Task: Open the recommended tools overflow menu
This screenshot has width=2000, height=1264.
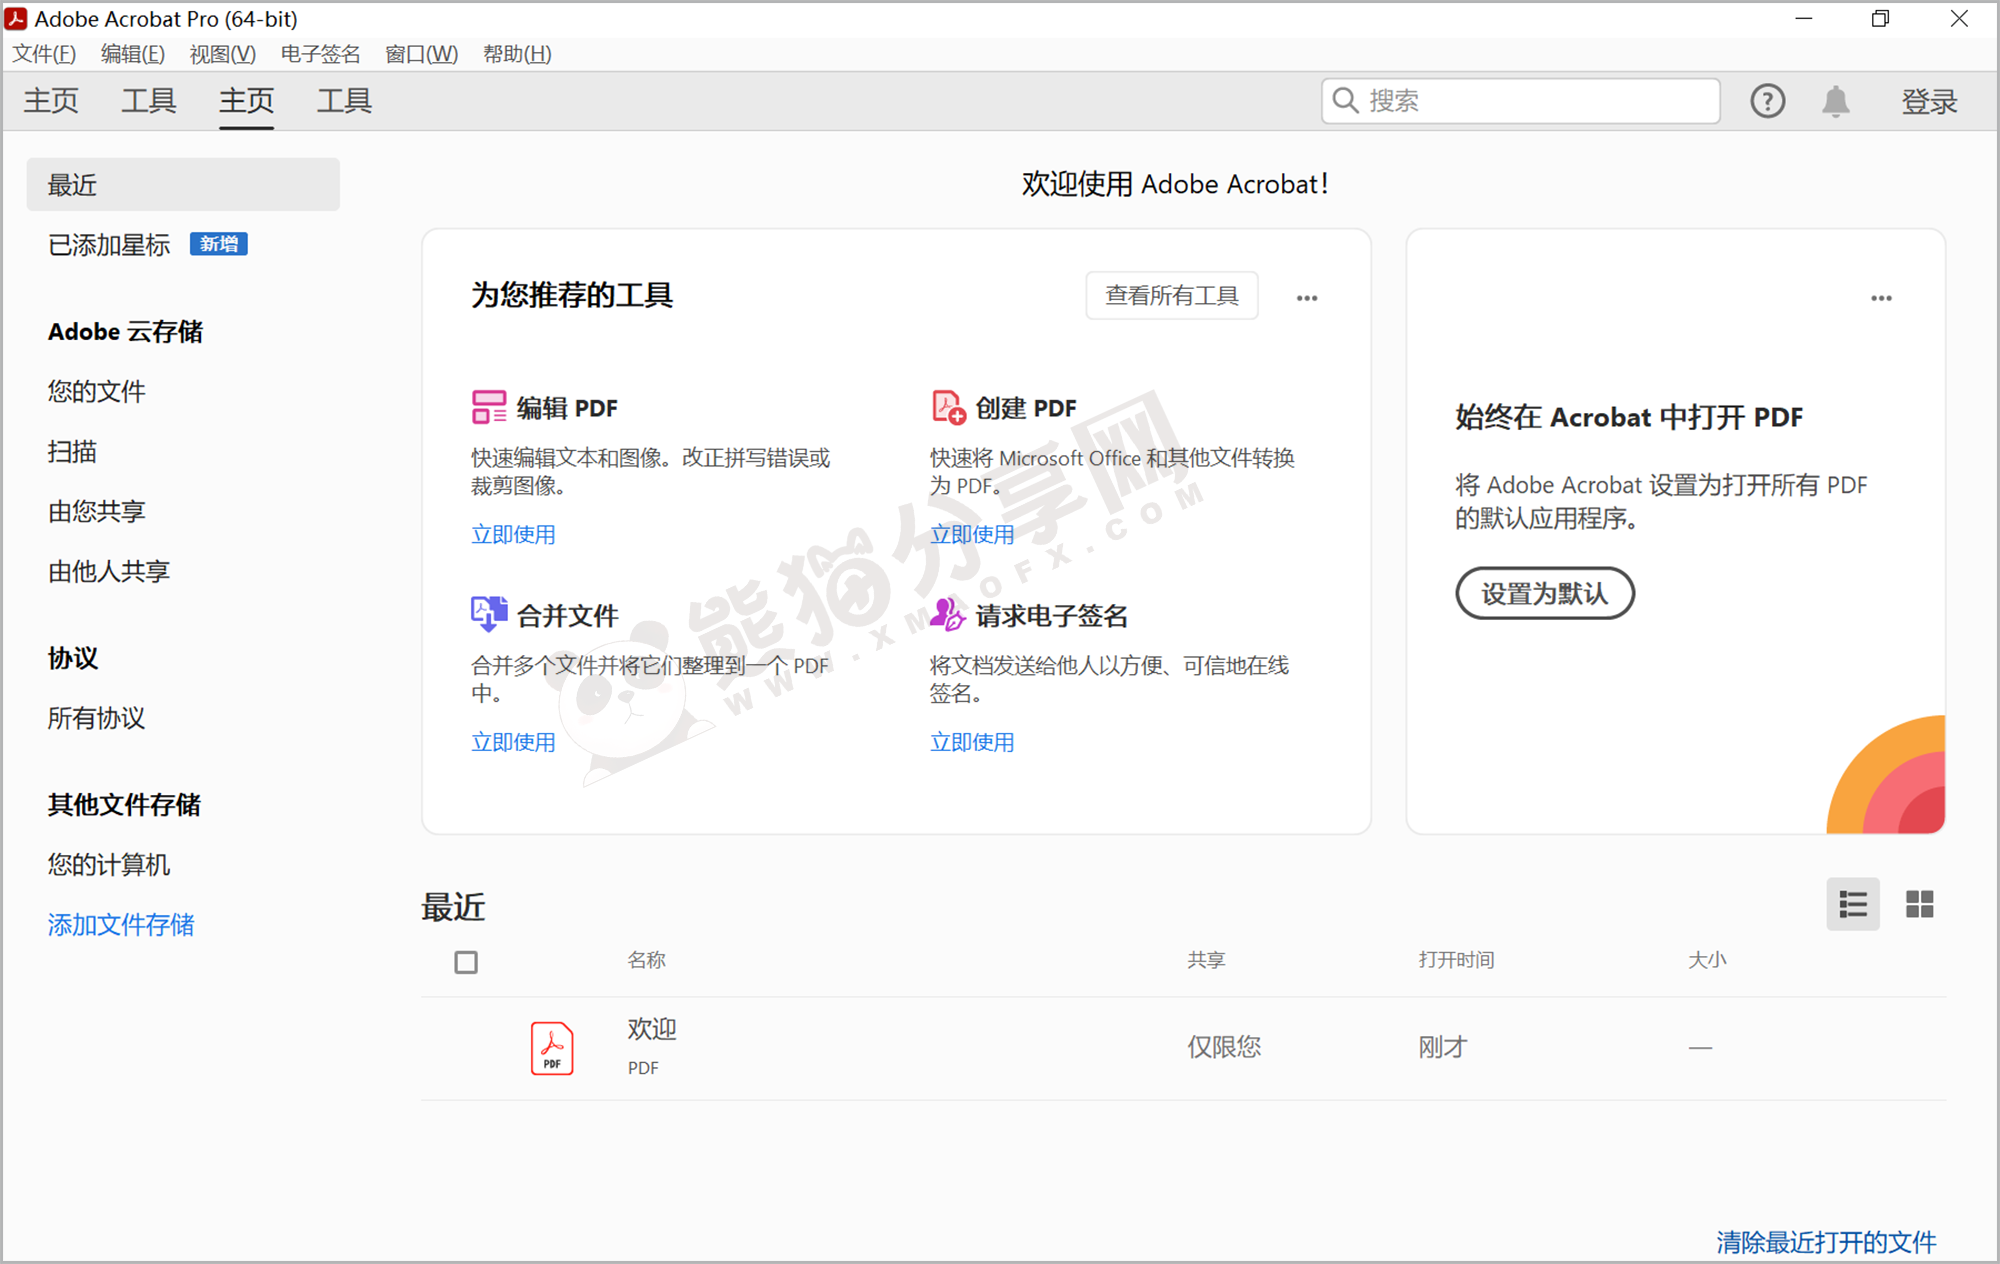Action: click(1307, 296)
